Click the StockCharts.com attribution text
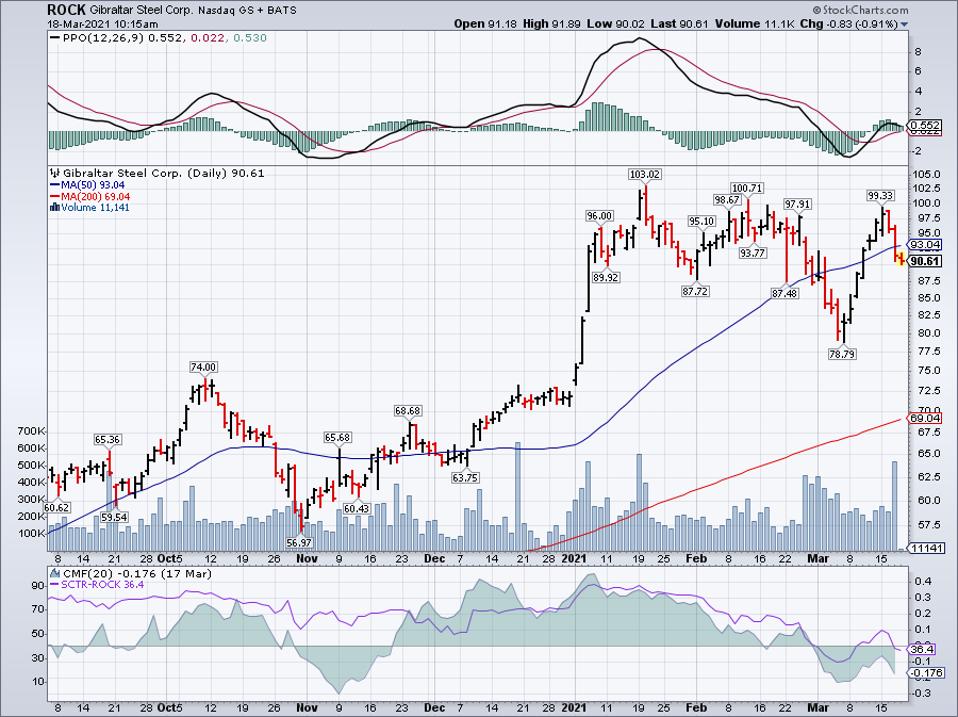958x717 pixels. 865,10
